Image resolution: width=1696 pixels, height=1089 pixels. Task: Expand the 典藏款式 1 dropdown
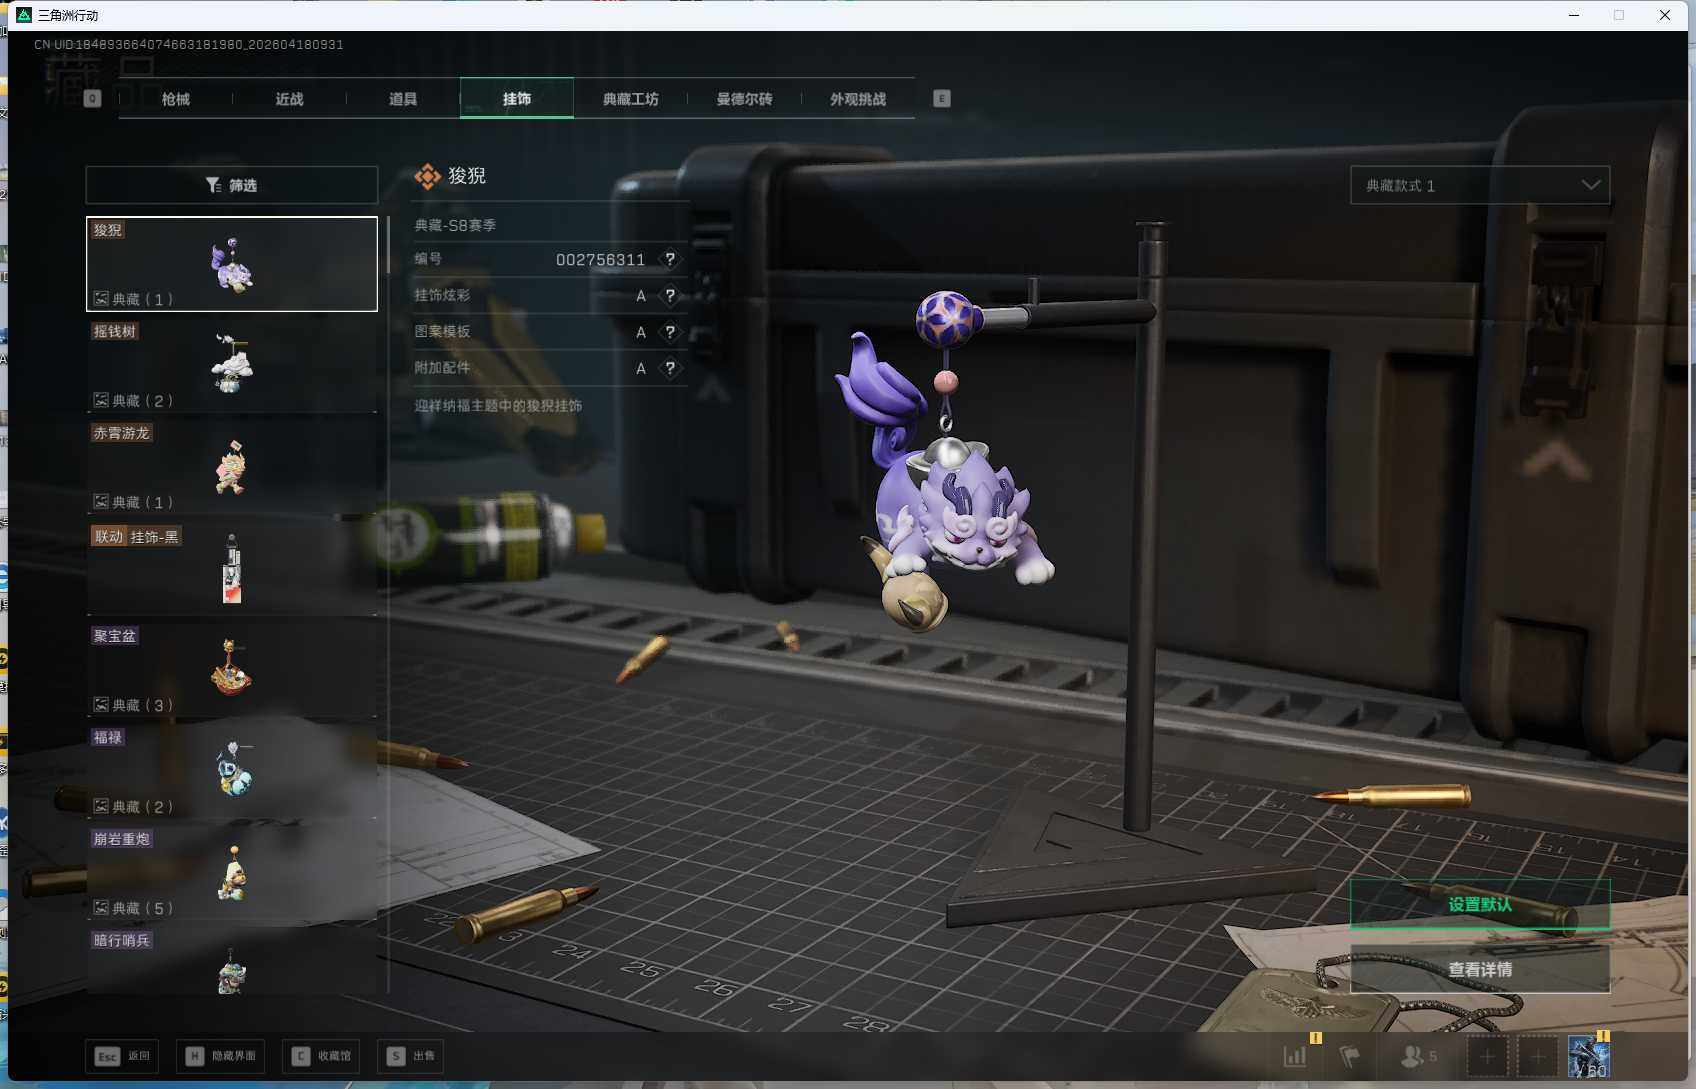pyautogui.click(x=1479, y=185)
